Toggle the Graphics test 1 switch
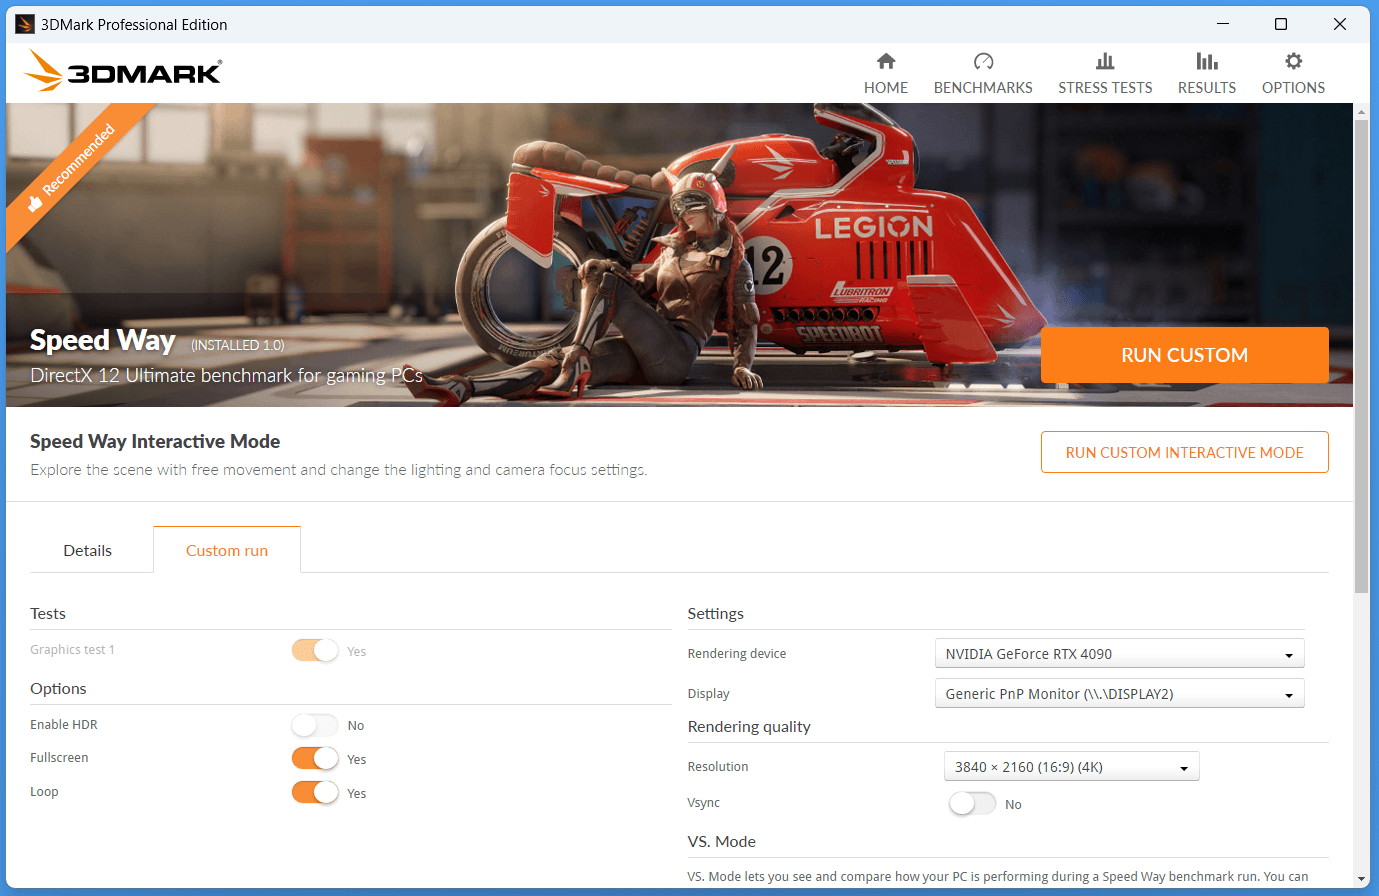 (315, 650)
